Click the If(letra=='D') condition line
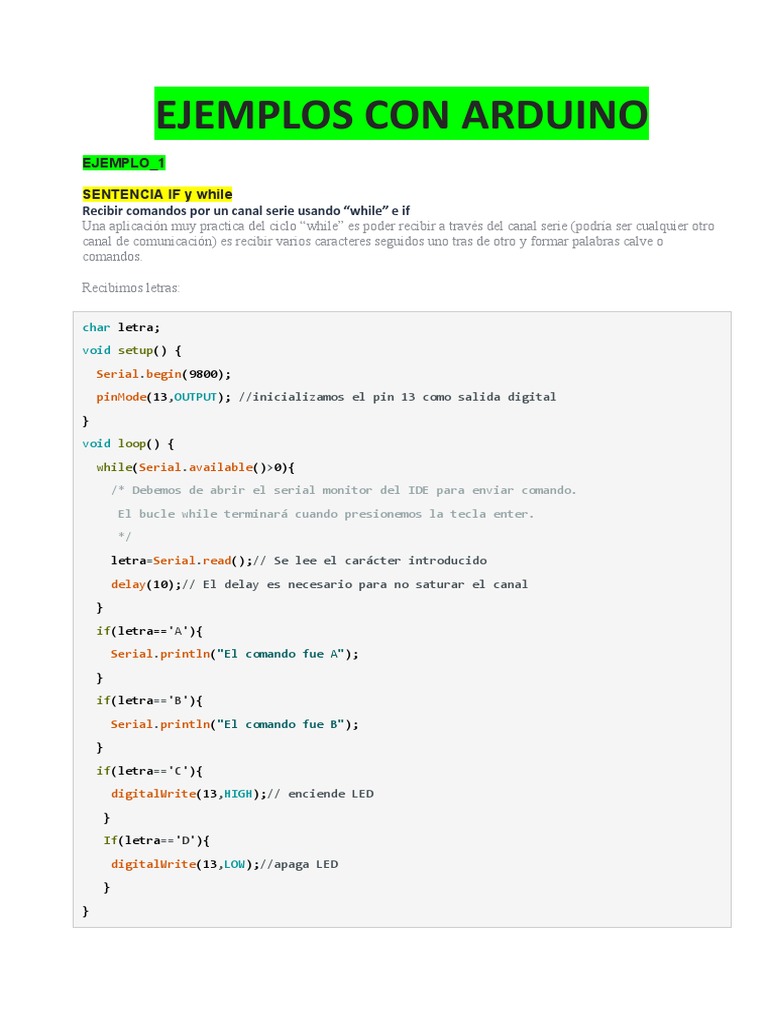 pos(157,840)
